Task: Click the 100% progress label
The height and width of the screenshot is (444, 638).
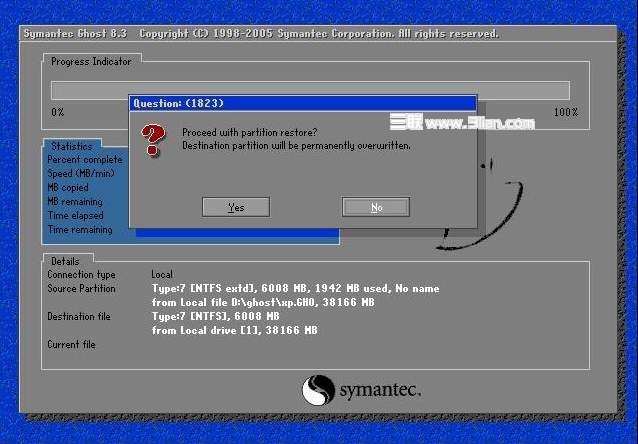Action: coord(566,112)
